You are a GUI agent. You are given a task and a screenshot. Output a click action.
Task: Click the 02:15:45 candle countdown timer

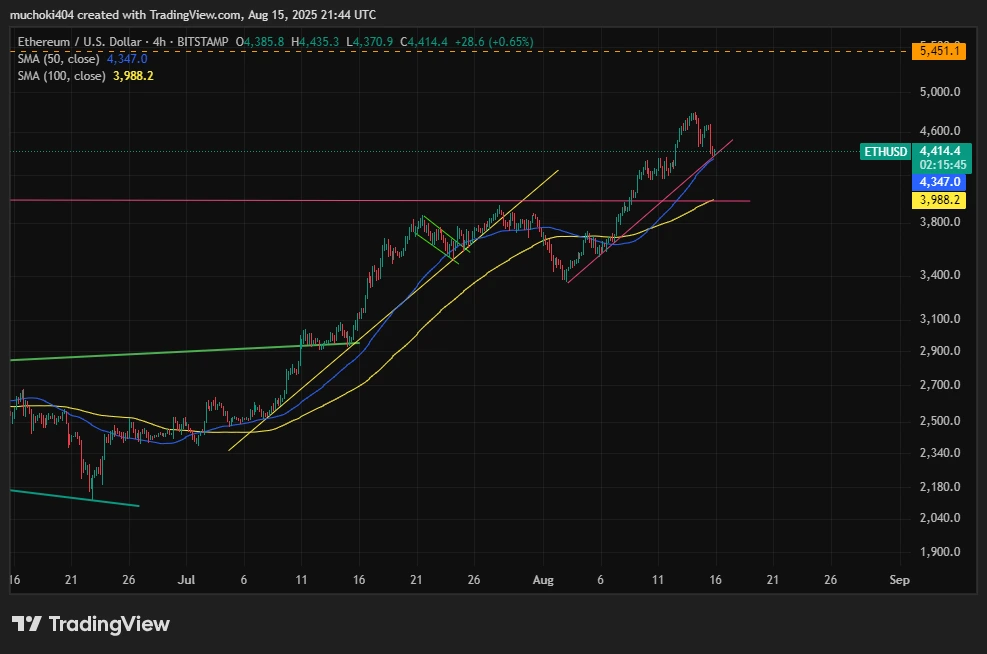click(940, 164)
